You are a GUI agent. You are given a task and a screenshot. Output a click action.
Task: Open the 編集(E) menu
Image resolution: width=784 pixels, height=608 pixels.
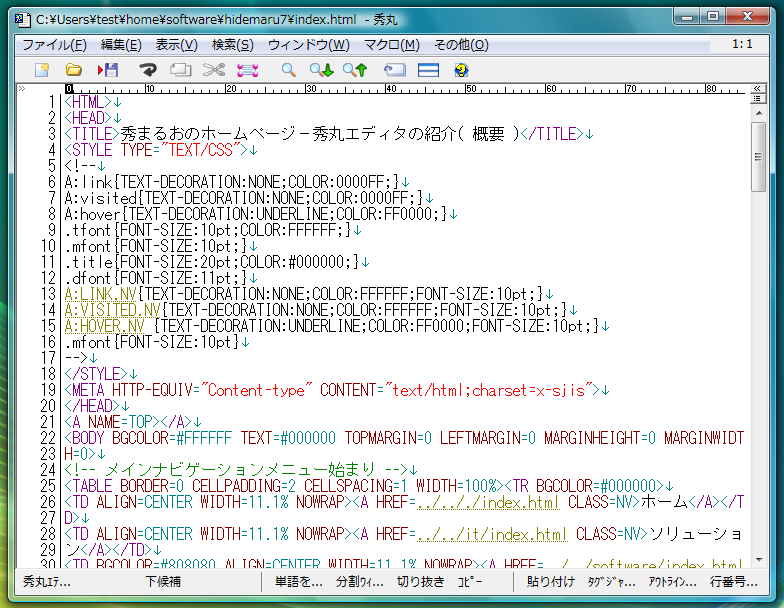(x=121, y=45)
